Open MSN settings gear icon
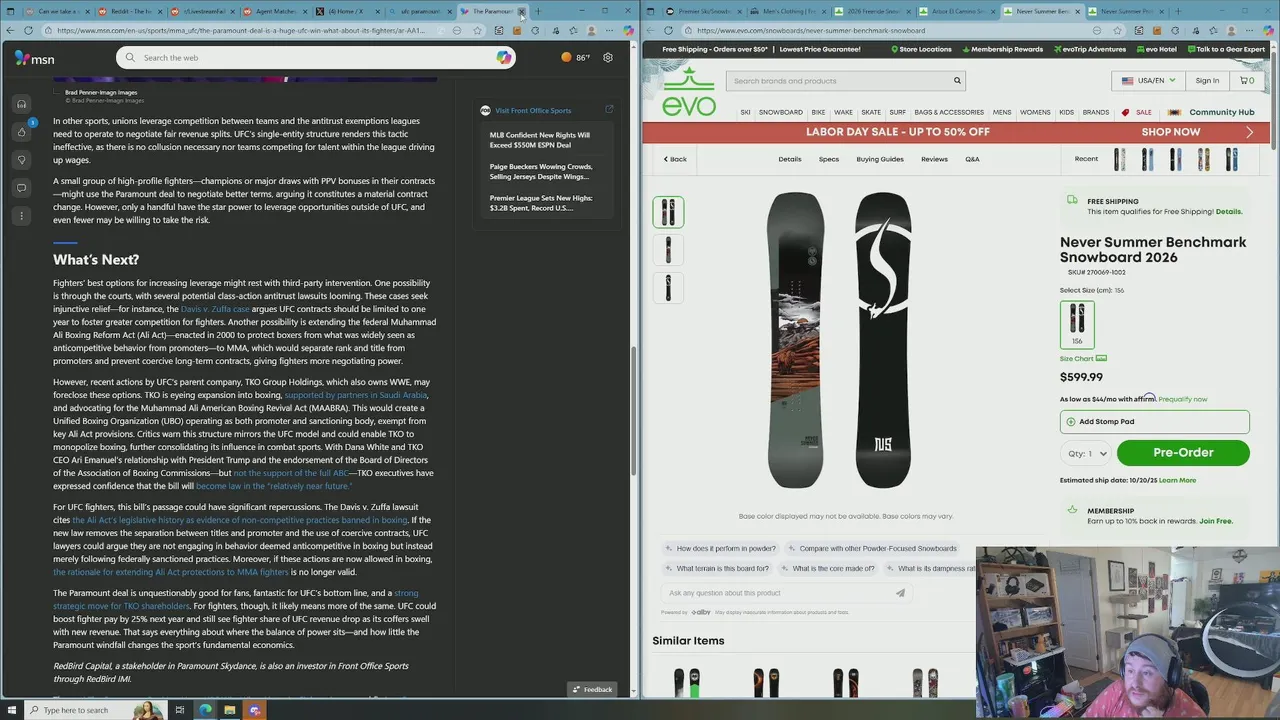The width and height of the screenshot is (1280, 720). point(607,57)
